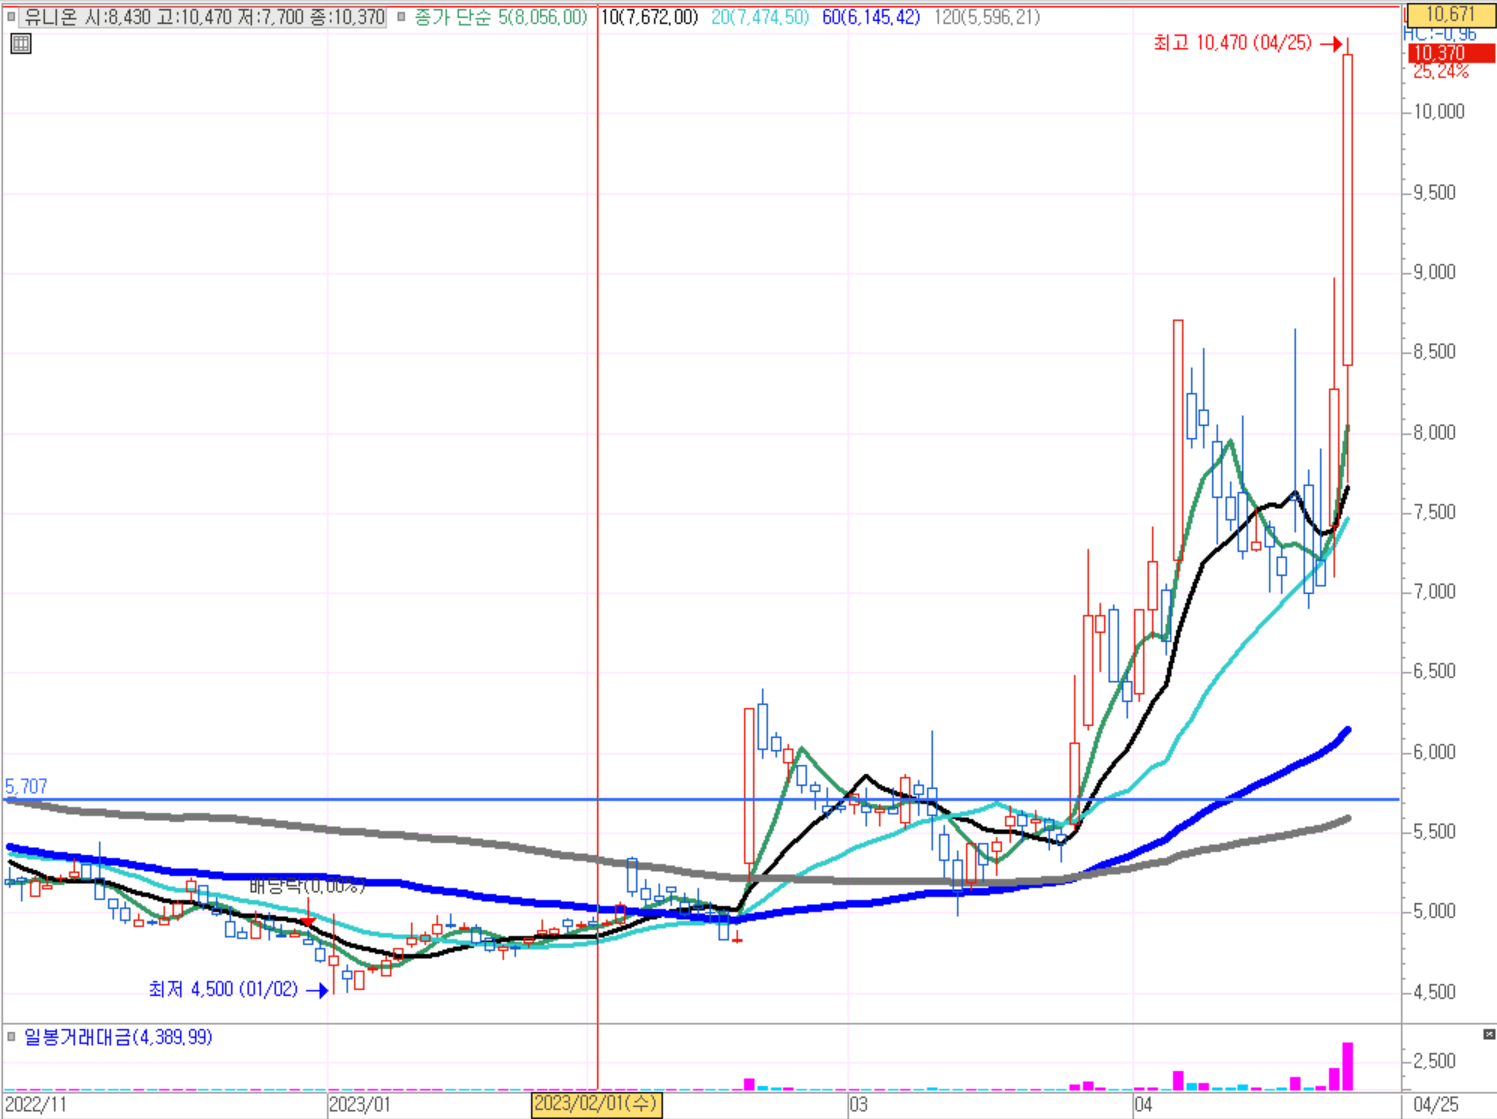Click the 04 month axis label
This screenshot has width=1497, height=1119.
pos(1144,1105)
